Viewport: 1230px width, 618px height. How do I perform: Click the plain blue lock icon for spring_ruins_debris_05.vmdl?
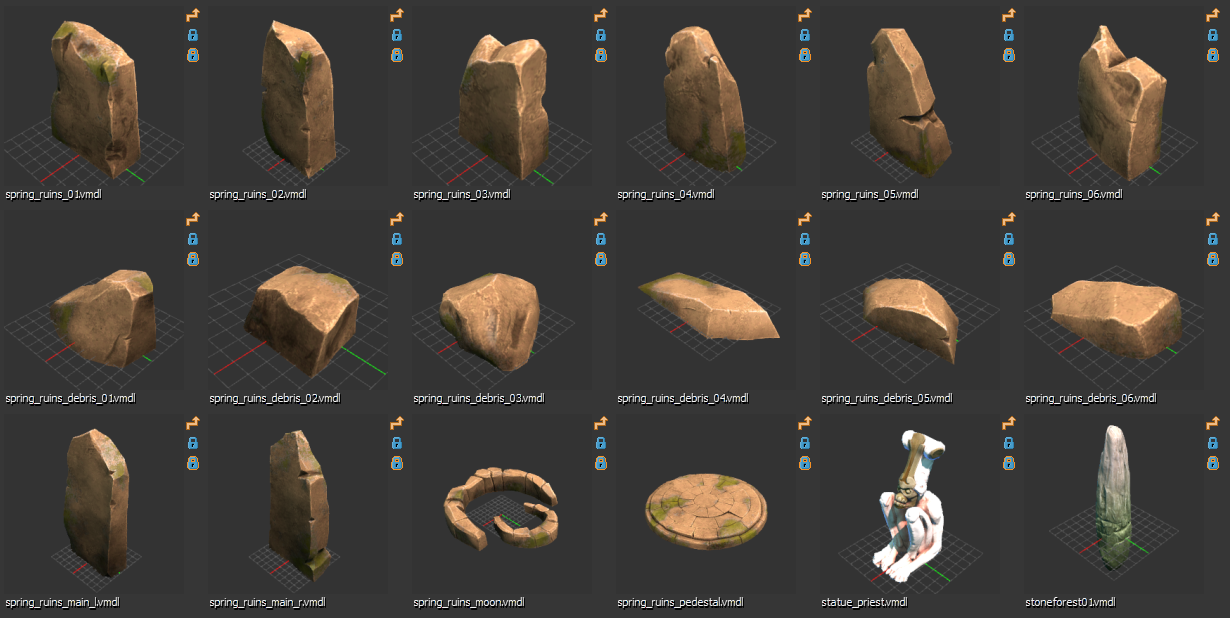tap(1009, 239)
